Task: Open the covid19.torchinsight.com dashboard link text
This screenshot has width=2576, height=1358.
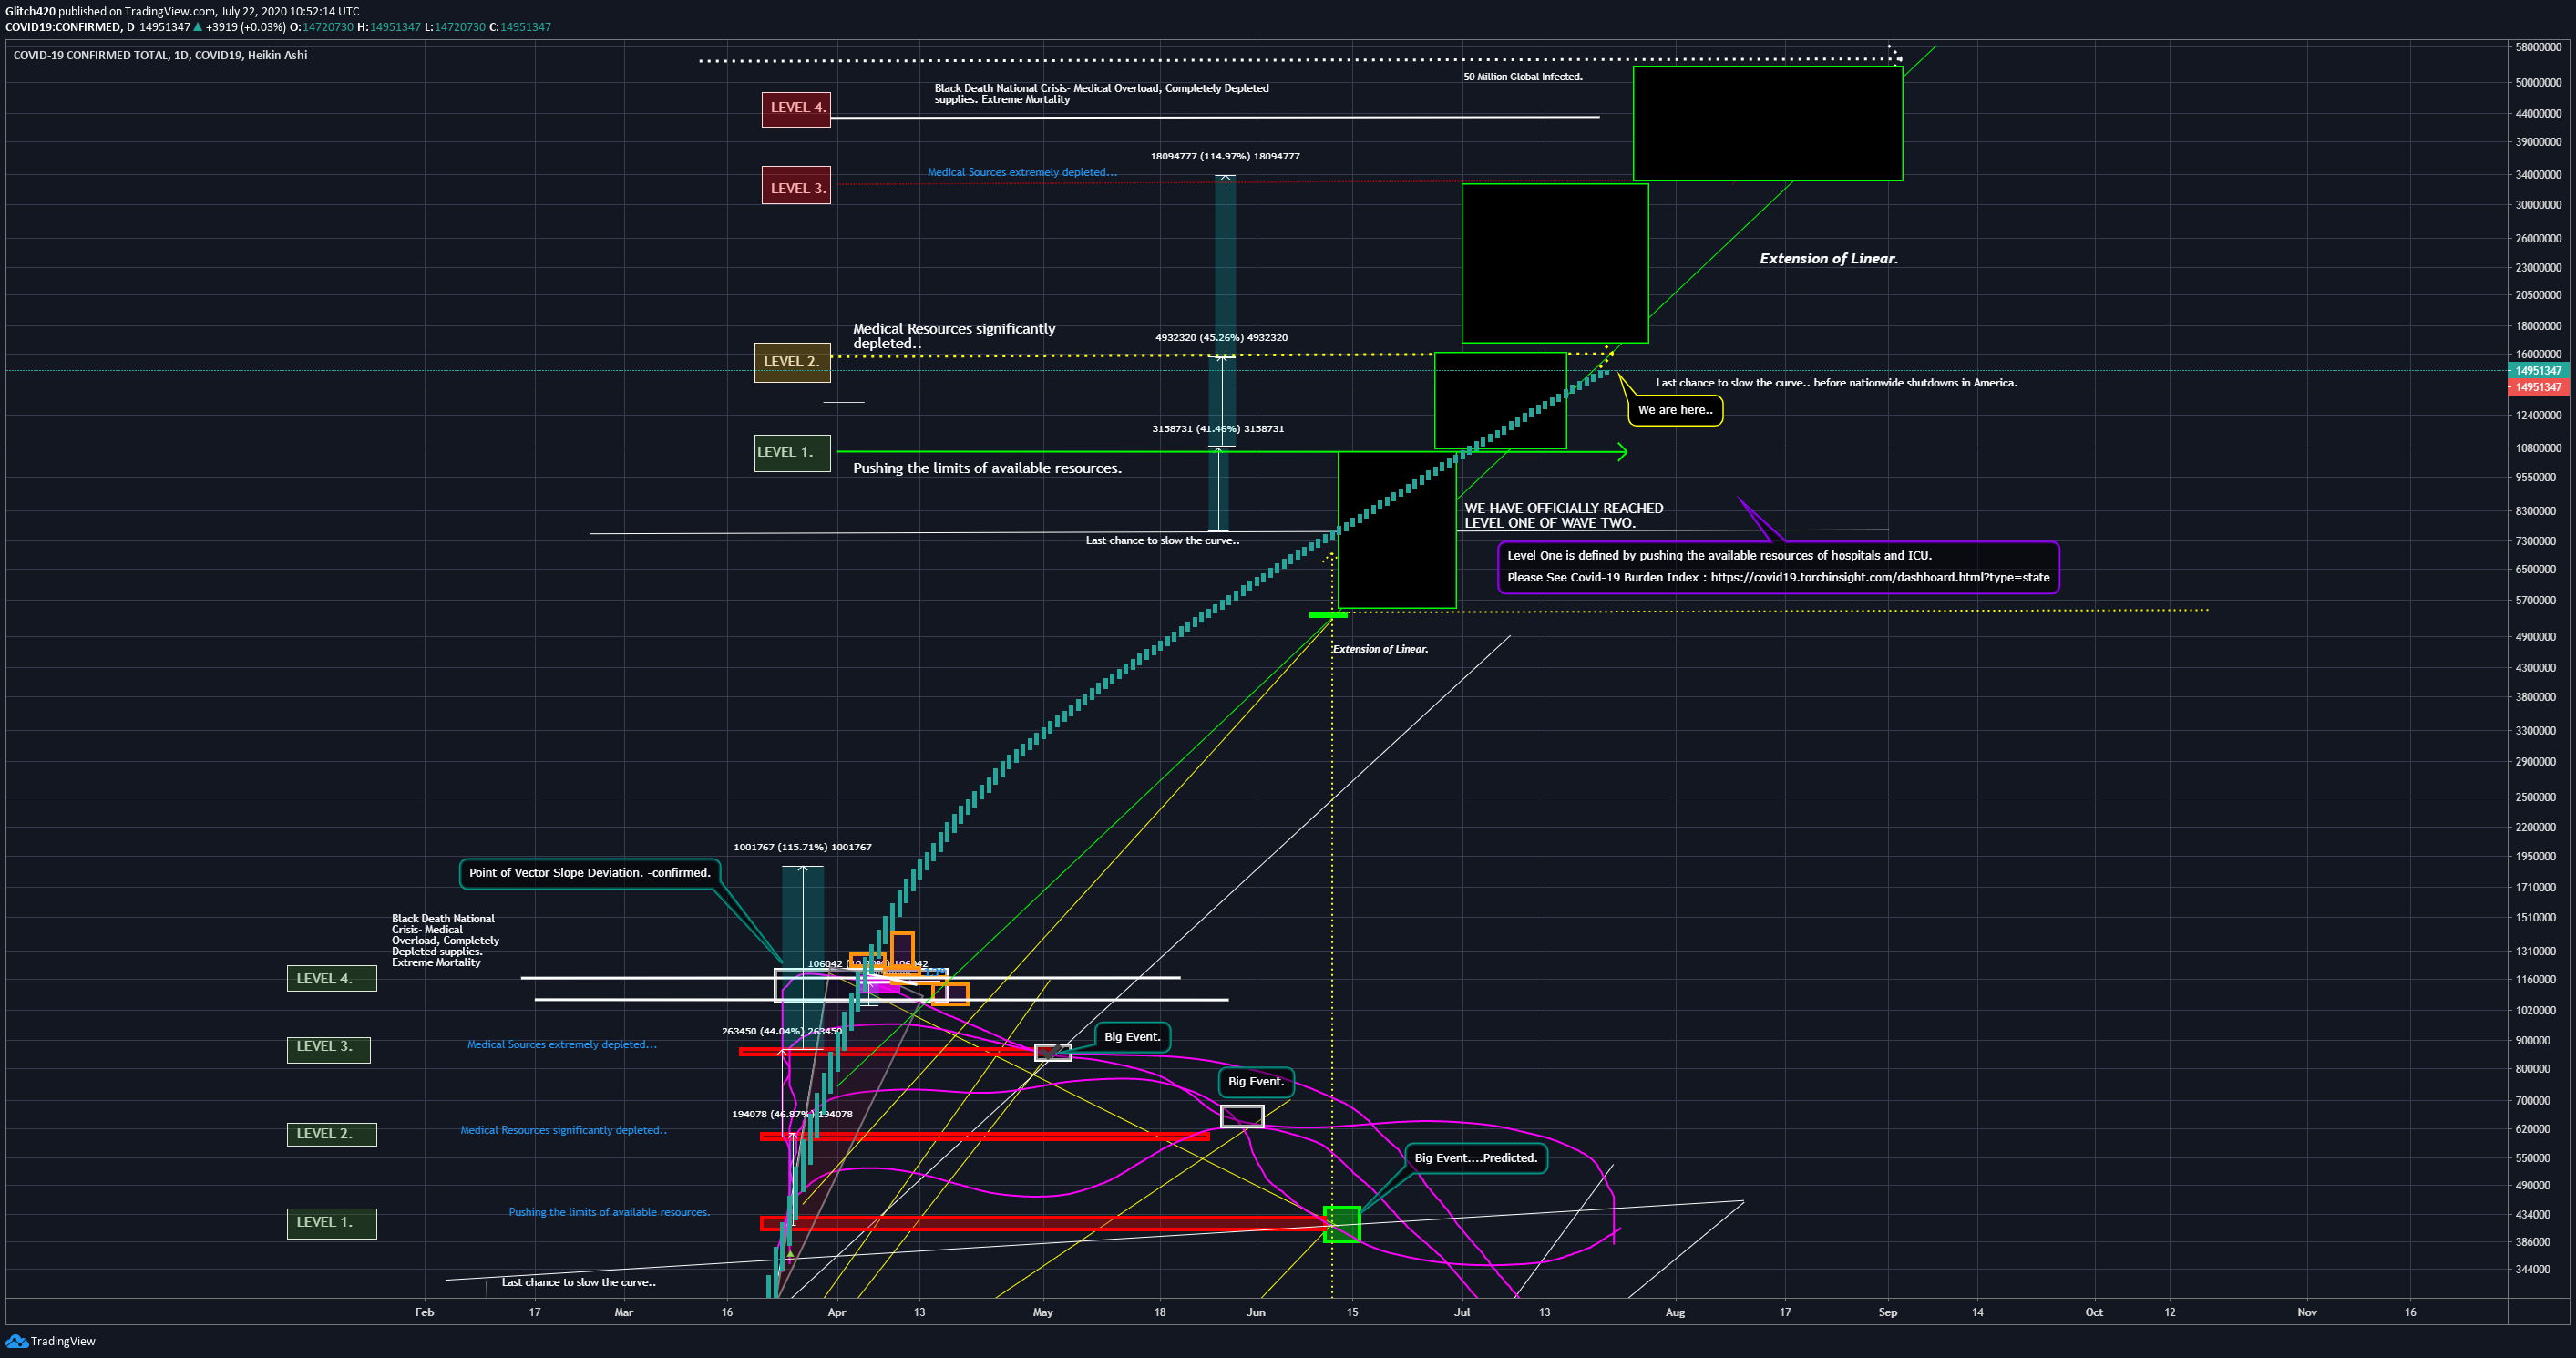Action: [x=1880, y=578]
